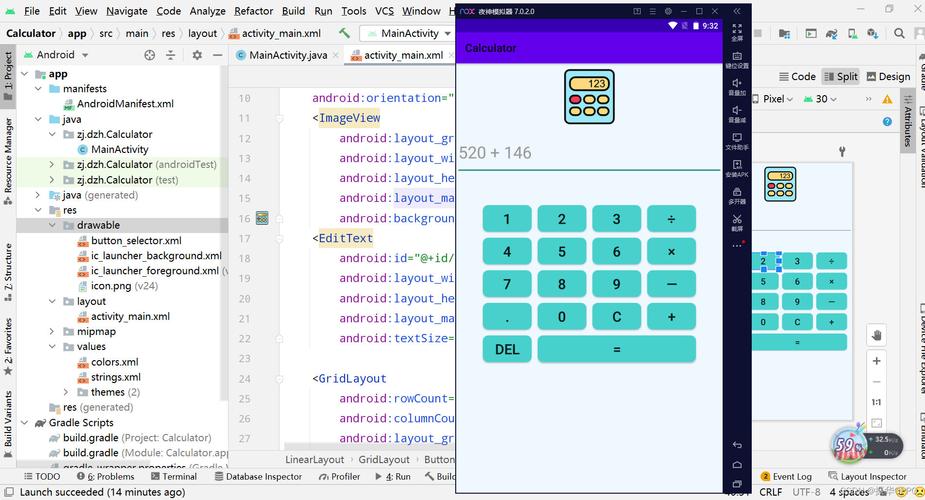Open the Refactor menu
Viewport: 925px width, 500px height.
pyautogui.click(x=253, y=11)
